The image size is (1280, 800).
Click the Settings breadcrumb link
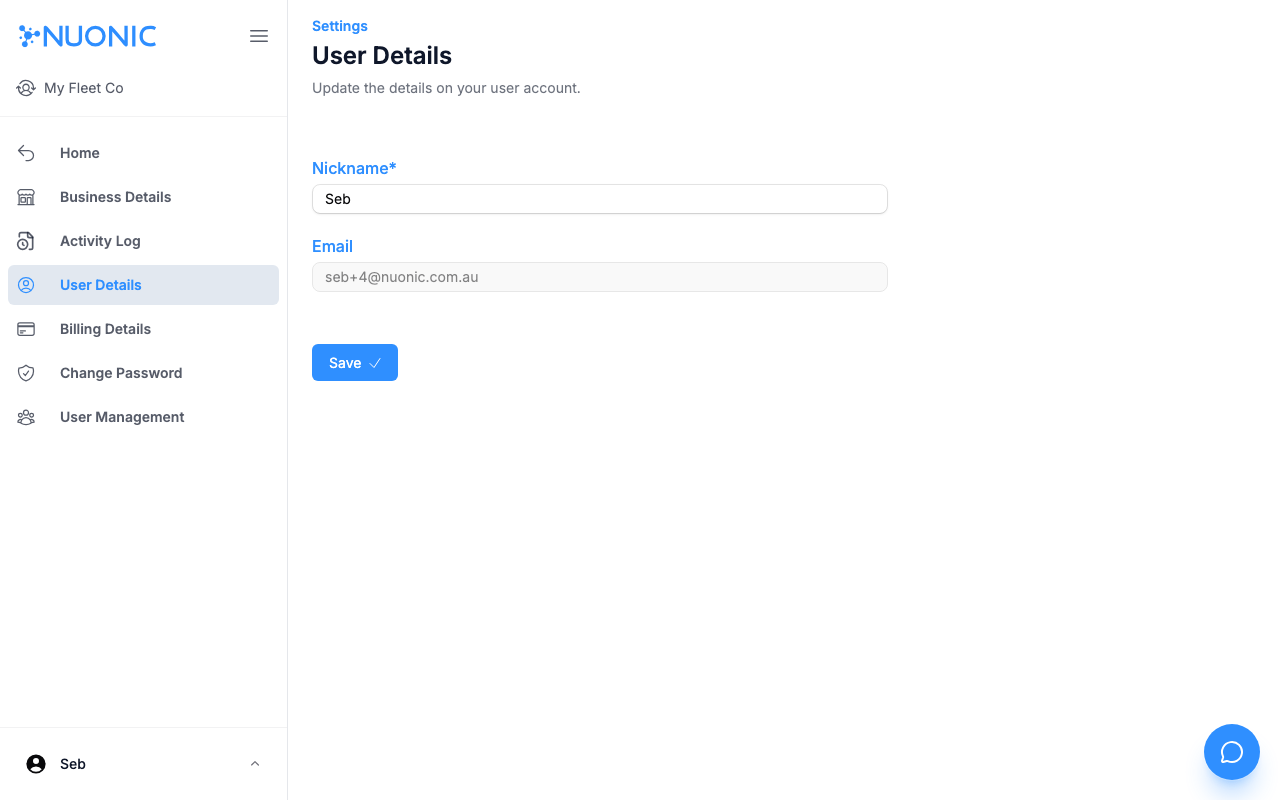click(340, 26)
